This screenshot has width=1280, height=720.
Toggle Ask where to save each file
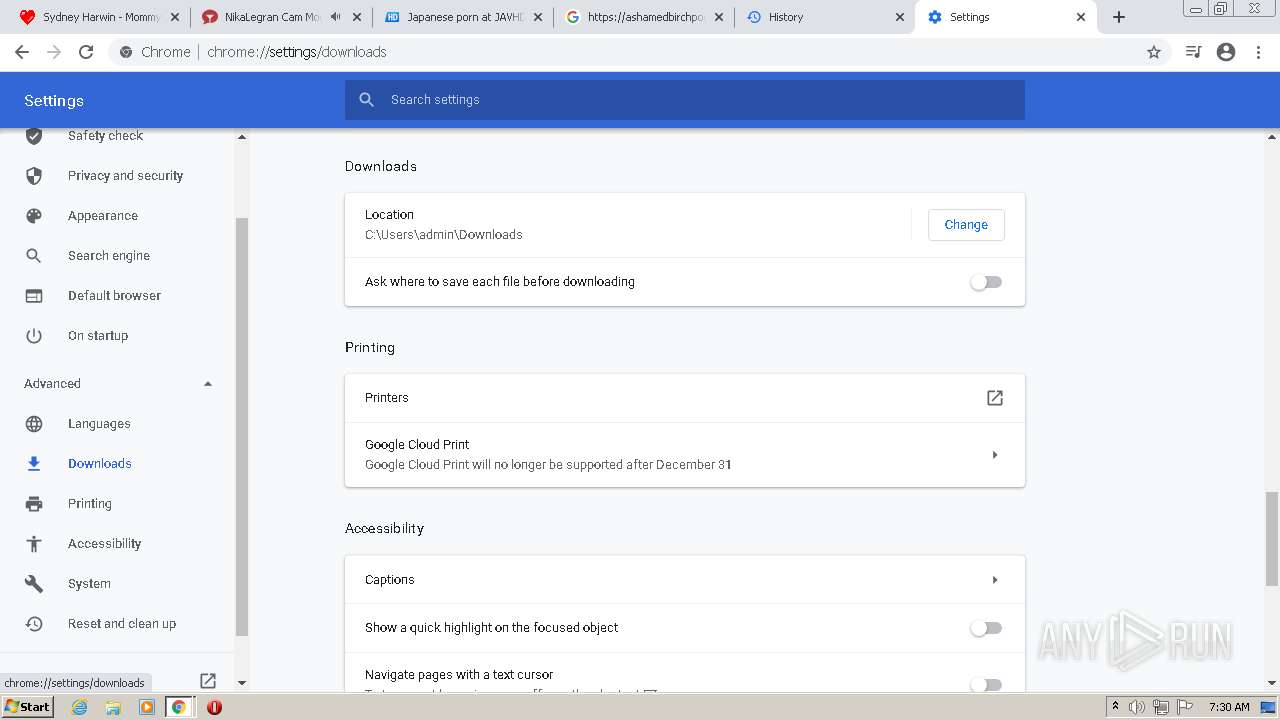pyautogui.click(x=986, y=282)
